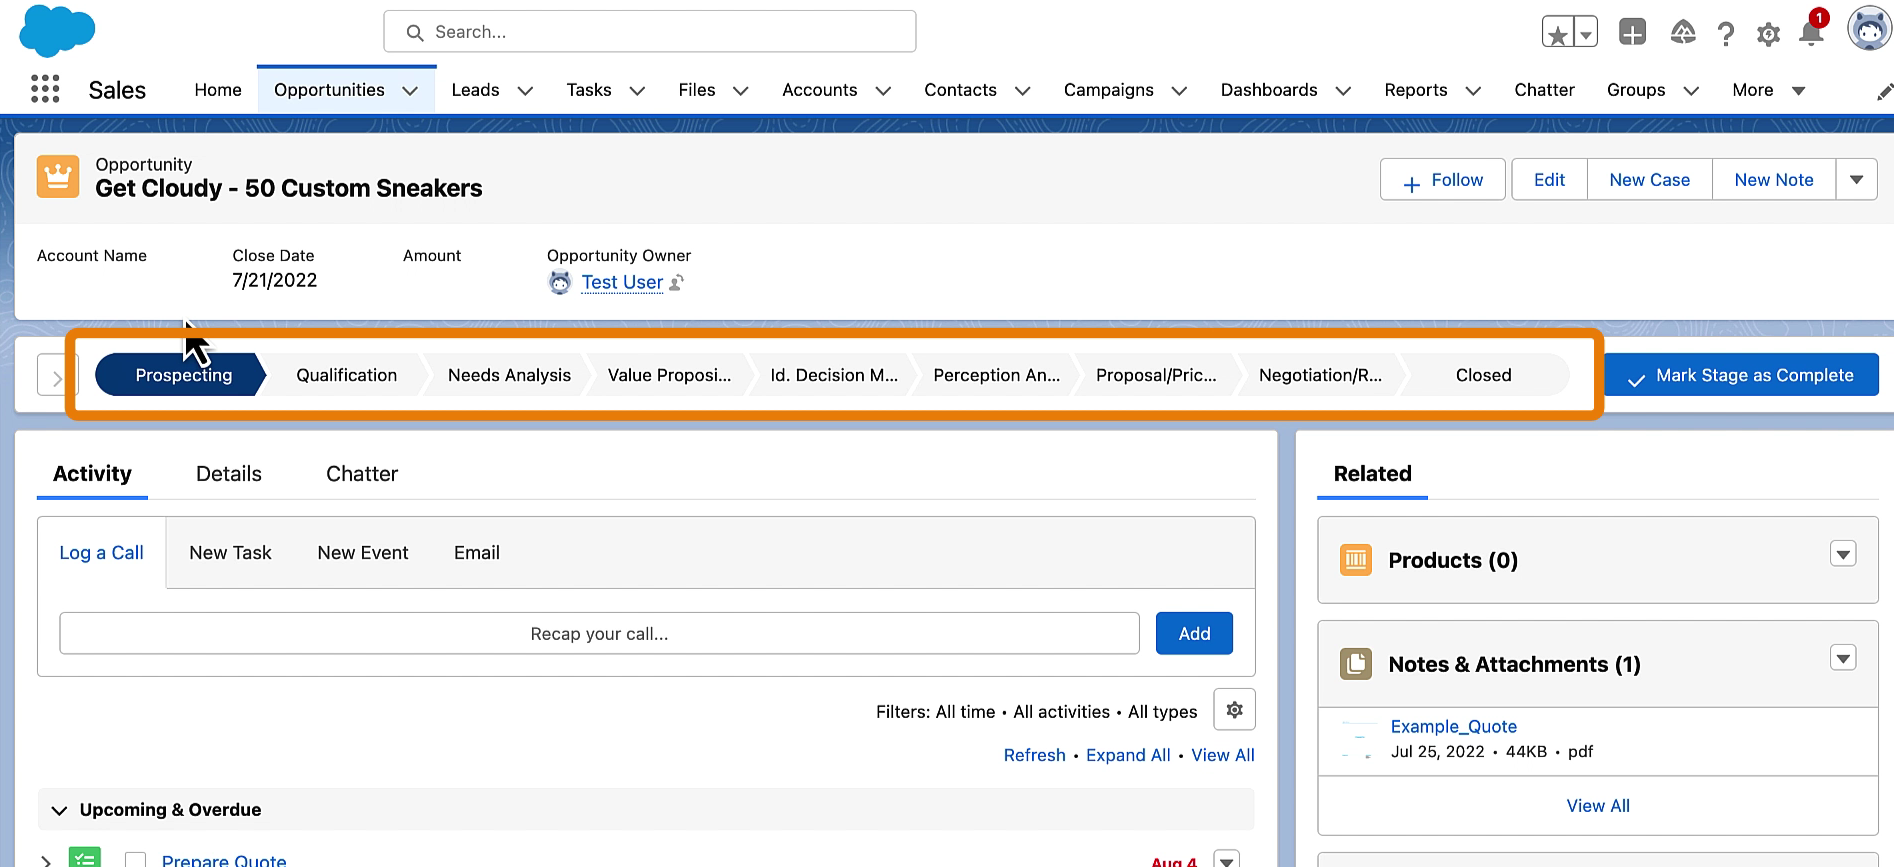Open the Trailhead guidance icon
The height and width of the screenshot is (867, 1894).
1683,33
